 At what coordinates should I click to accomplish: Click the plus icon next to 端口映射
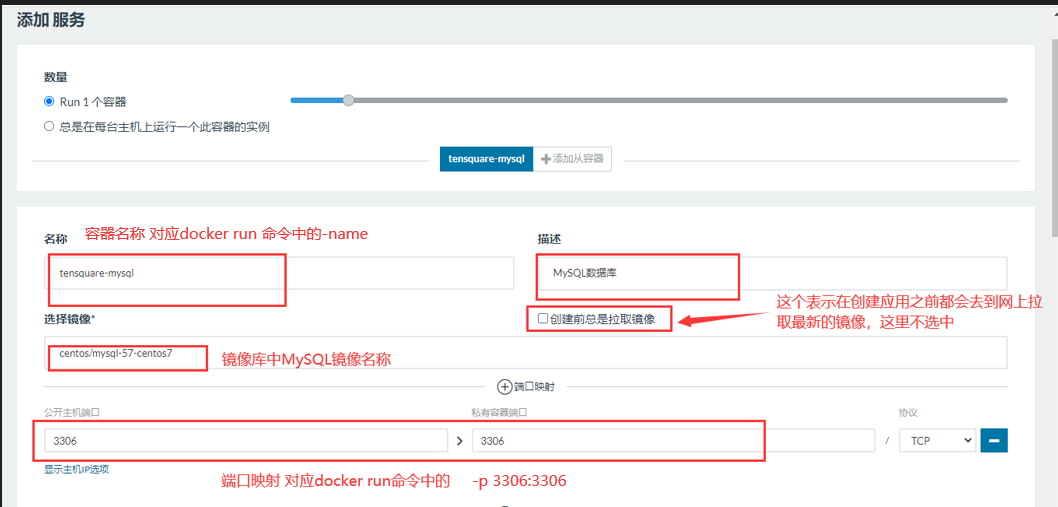click(x=505, y=387)
